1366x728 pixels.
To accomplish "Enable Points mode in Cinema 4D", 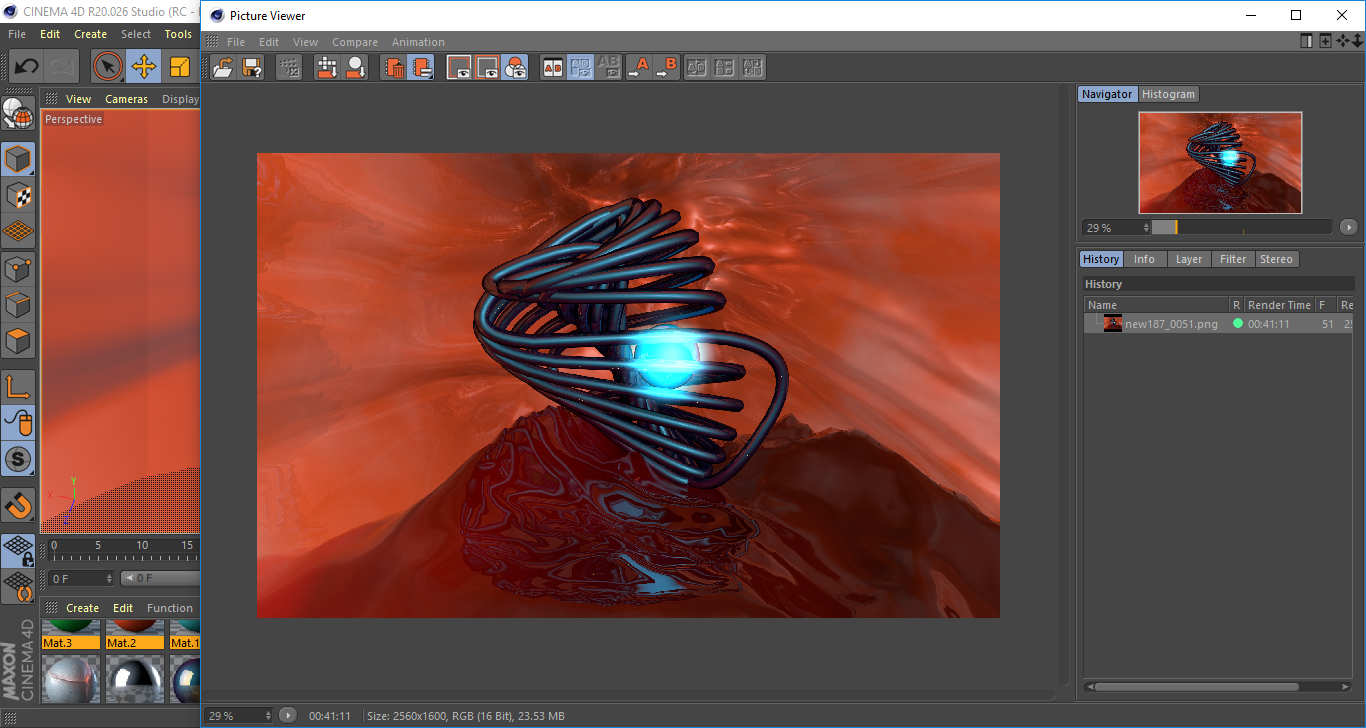I will tap(18, 268).
